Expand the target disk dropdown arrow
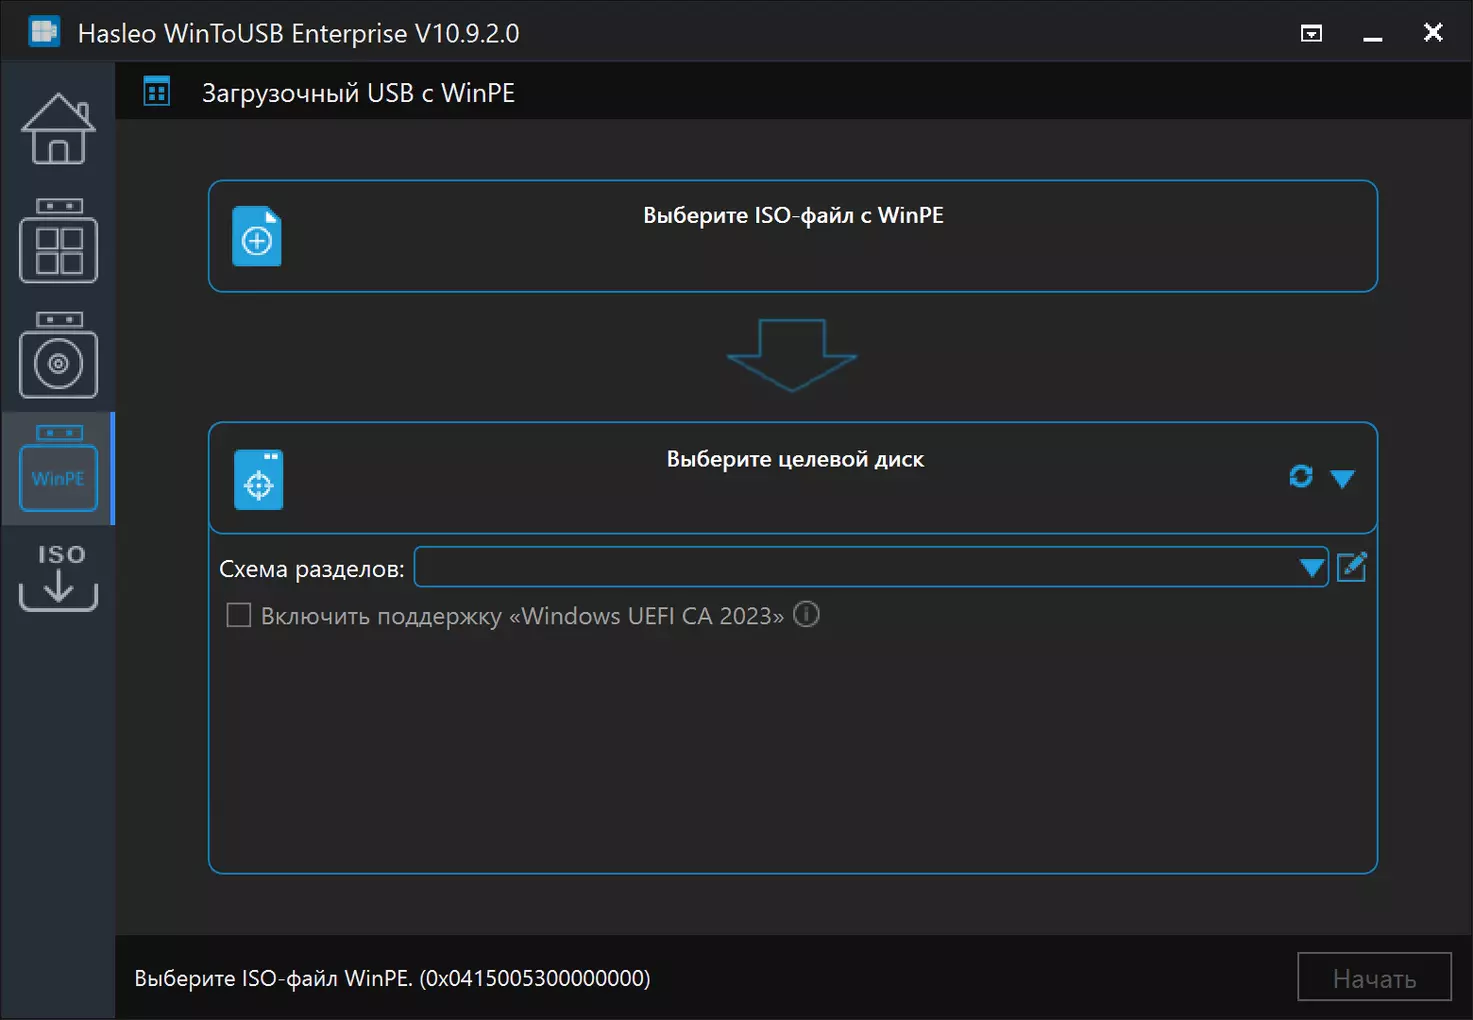This screenshot has width=1473, height=1020. 1342,478
